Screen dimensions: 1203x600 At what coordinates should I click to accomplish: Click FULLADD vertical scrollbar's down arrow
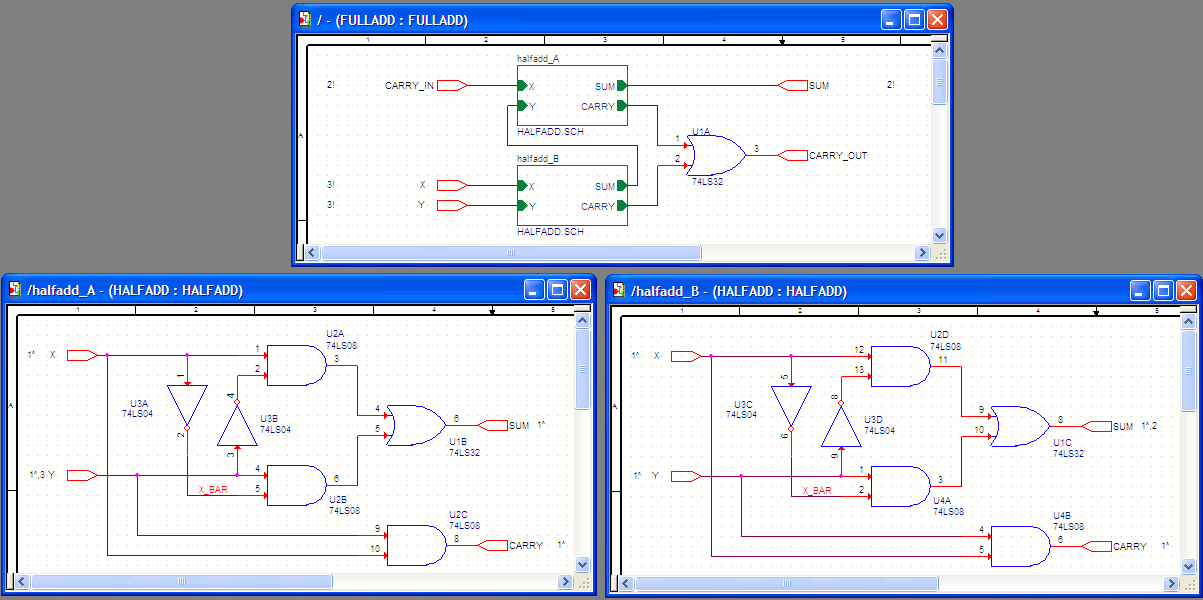(x=939, y=235)
